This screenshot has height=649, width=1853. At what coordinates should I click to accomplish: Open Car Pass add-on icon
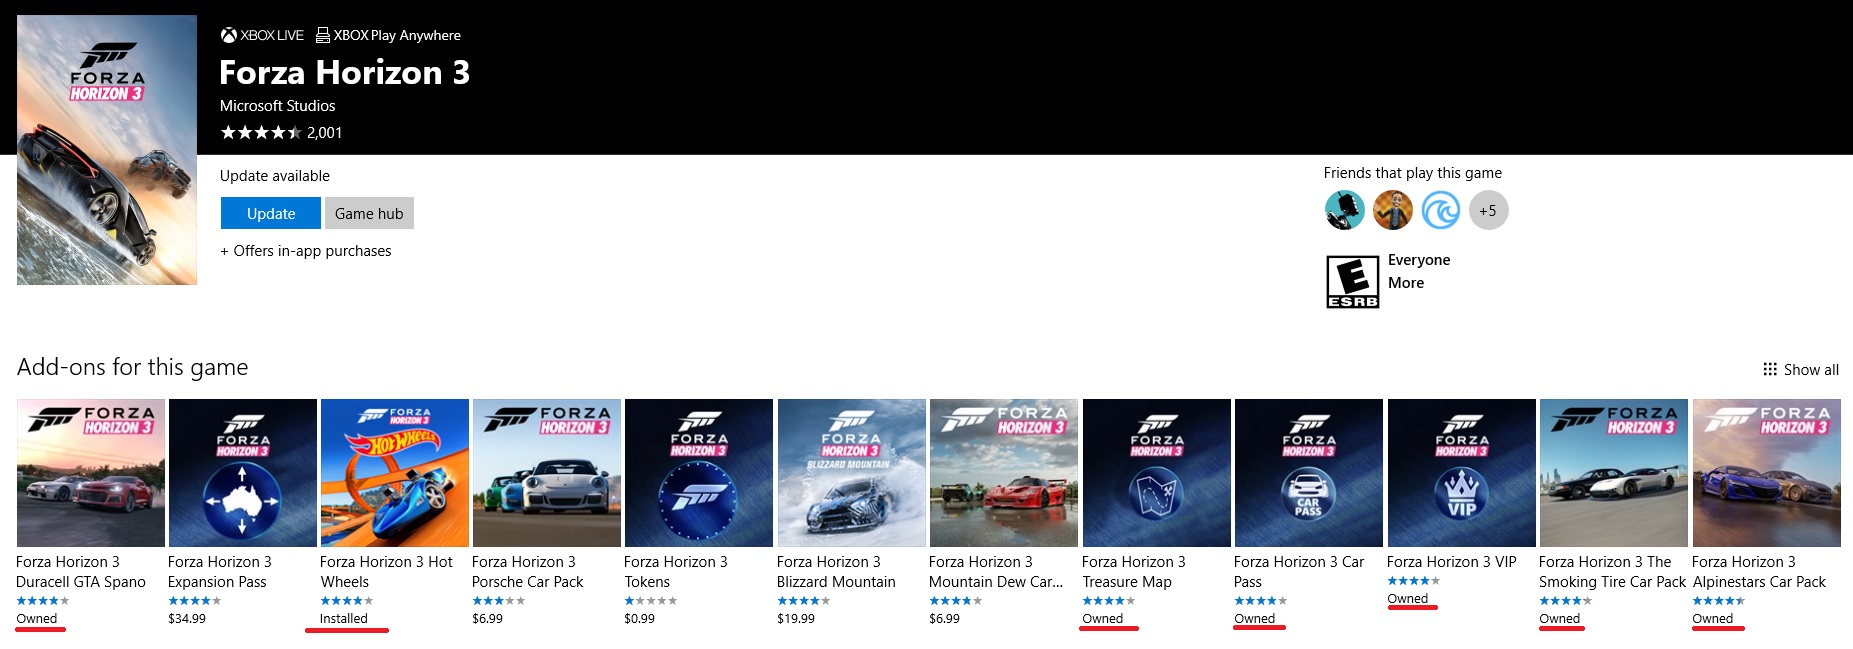(x=1309, y=473)
